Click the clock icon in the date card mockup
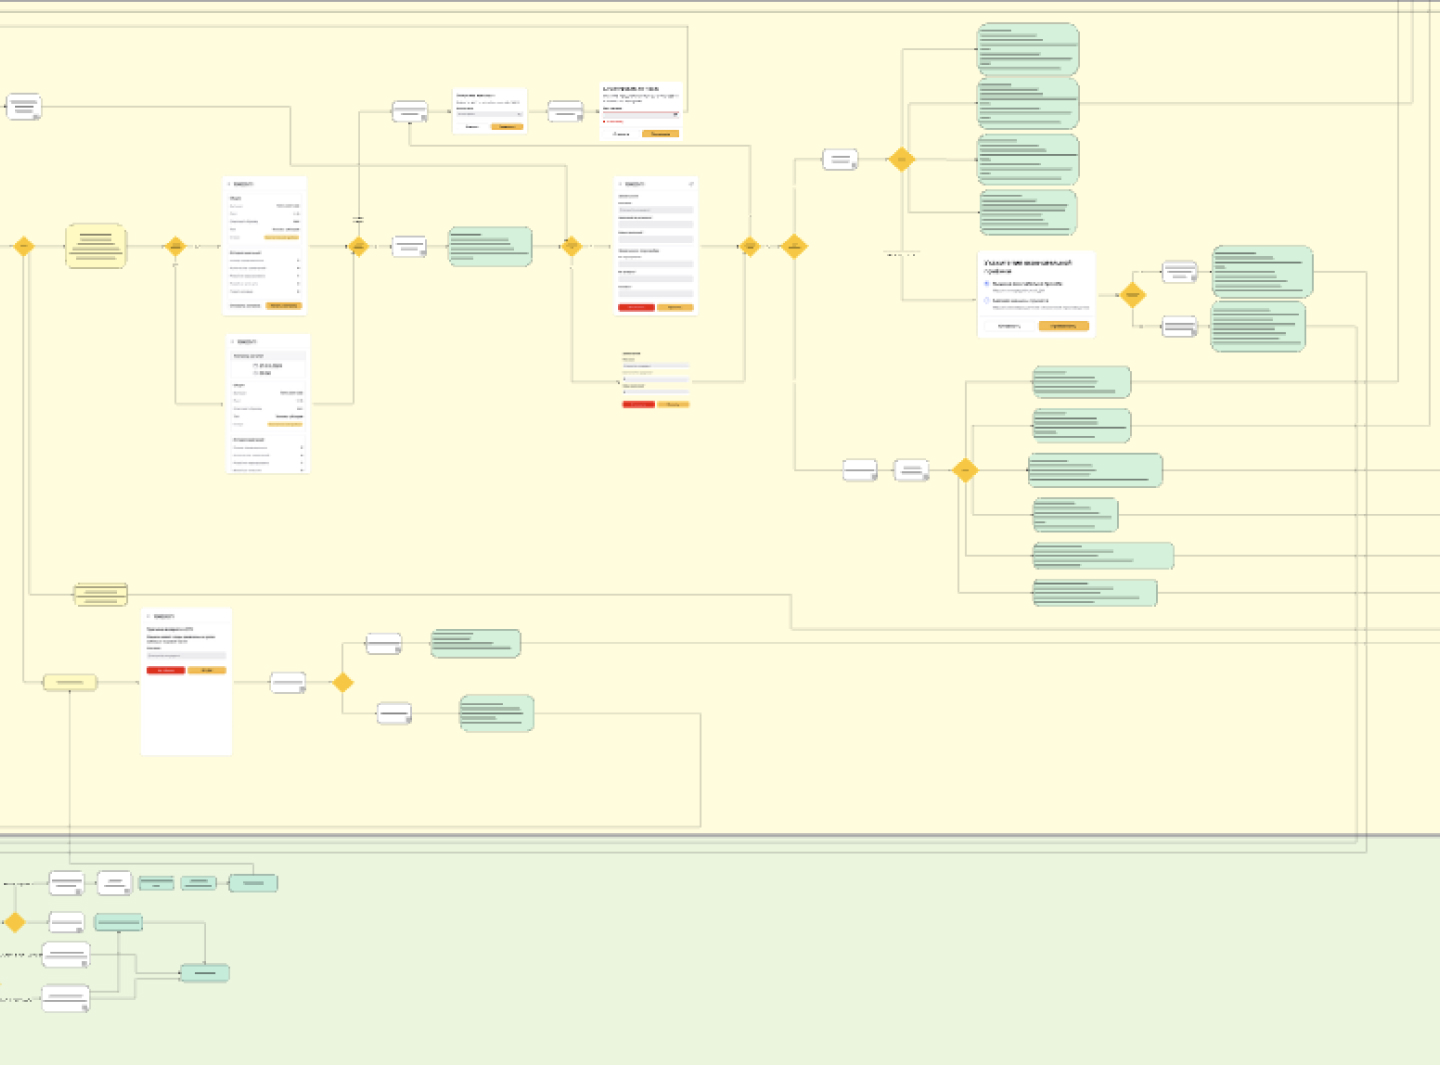1440x1065 pixels. coord(256,373)
